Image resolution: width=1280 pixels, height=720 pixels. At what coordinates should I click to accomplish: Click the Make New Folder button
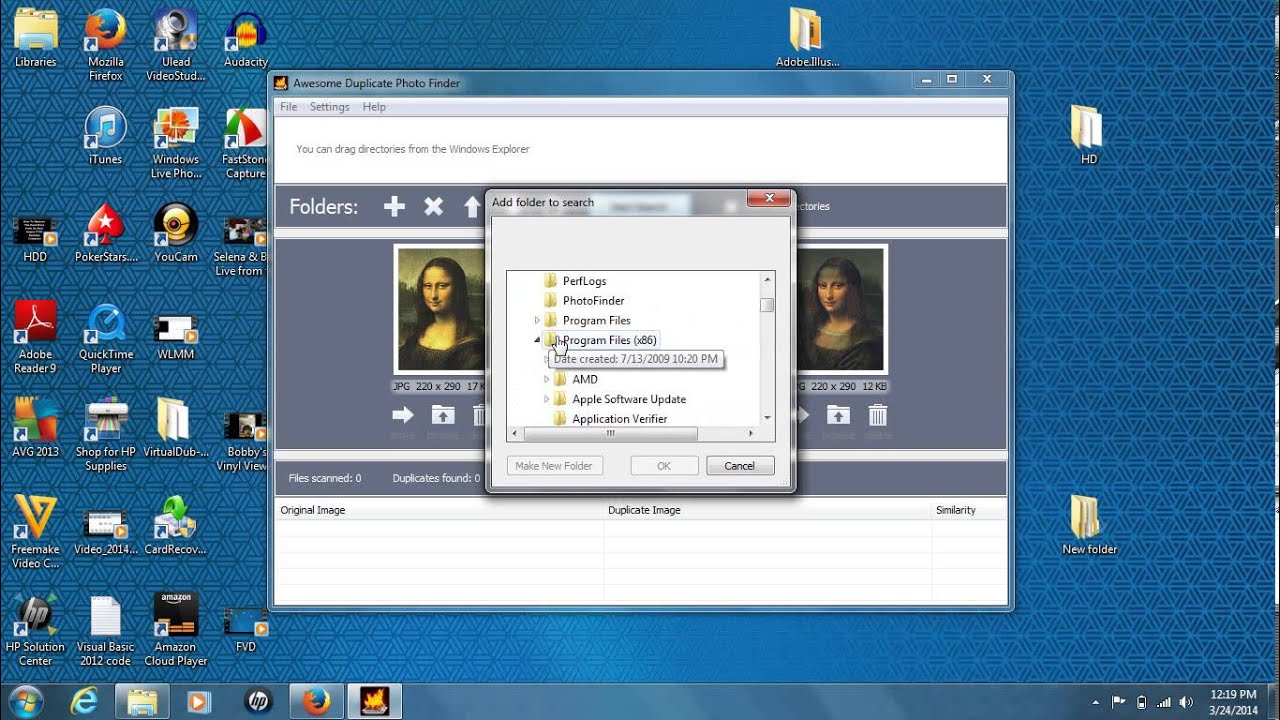point(554,466)
